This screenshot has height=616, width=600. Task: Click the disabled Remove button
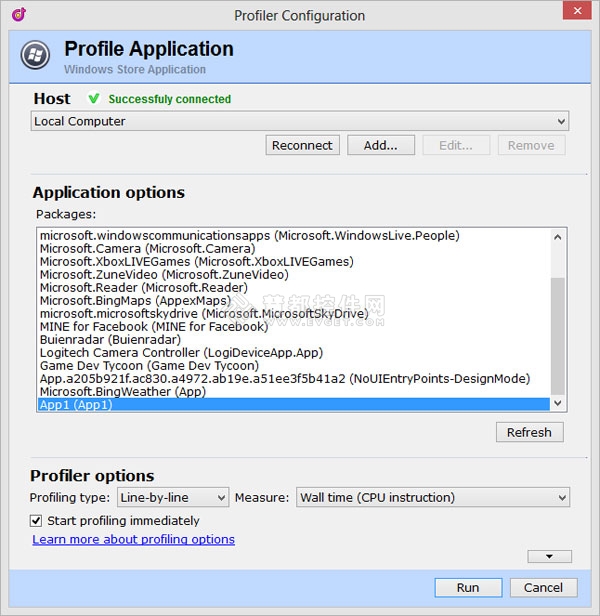click(x=531, y=145)
